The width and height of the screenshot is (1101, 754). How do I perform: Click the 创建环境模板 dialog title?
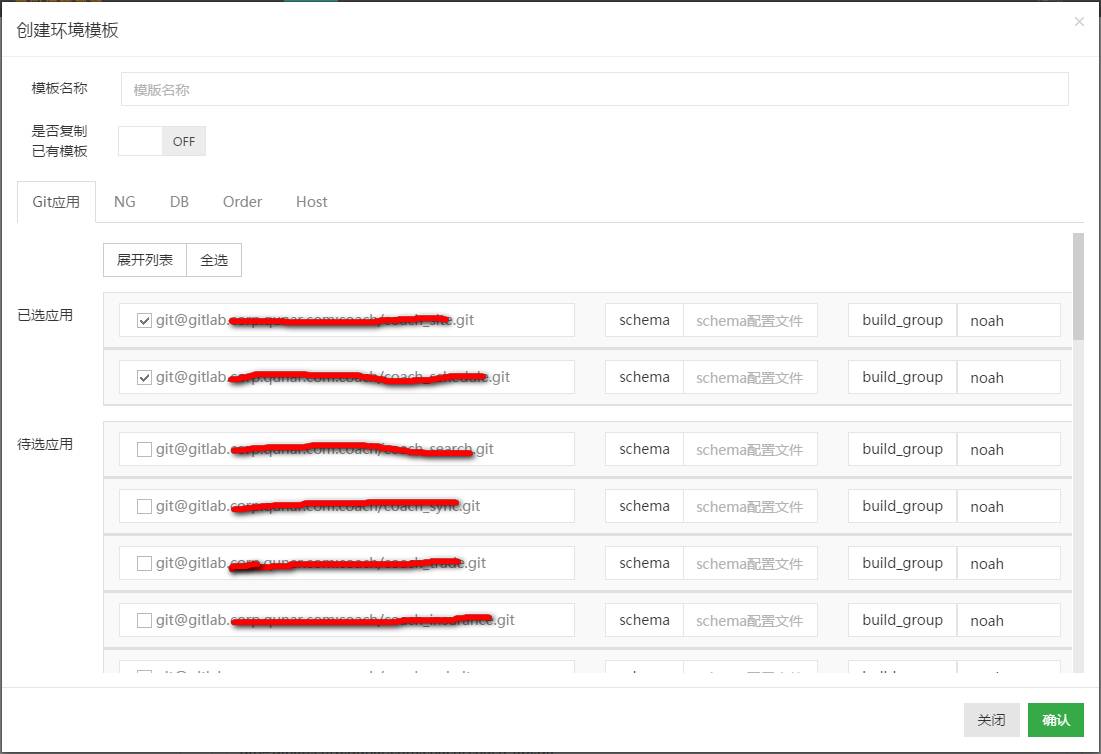click(x=67, y=30)
